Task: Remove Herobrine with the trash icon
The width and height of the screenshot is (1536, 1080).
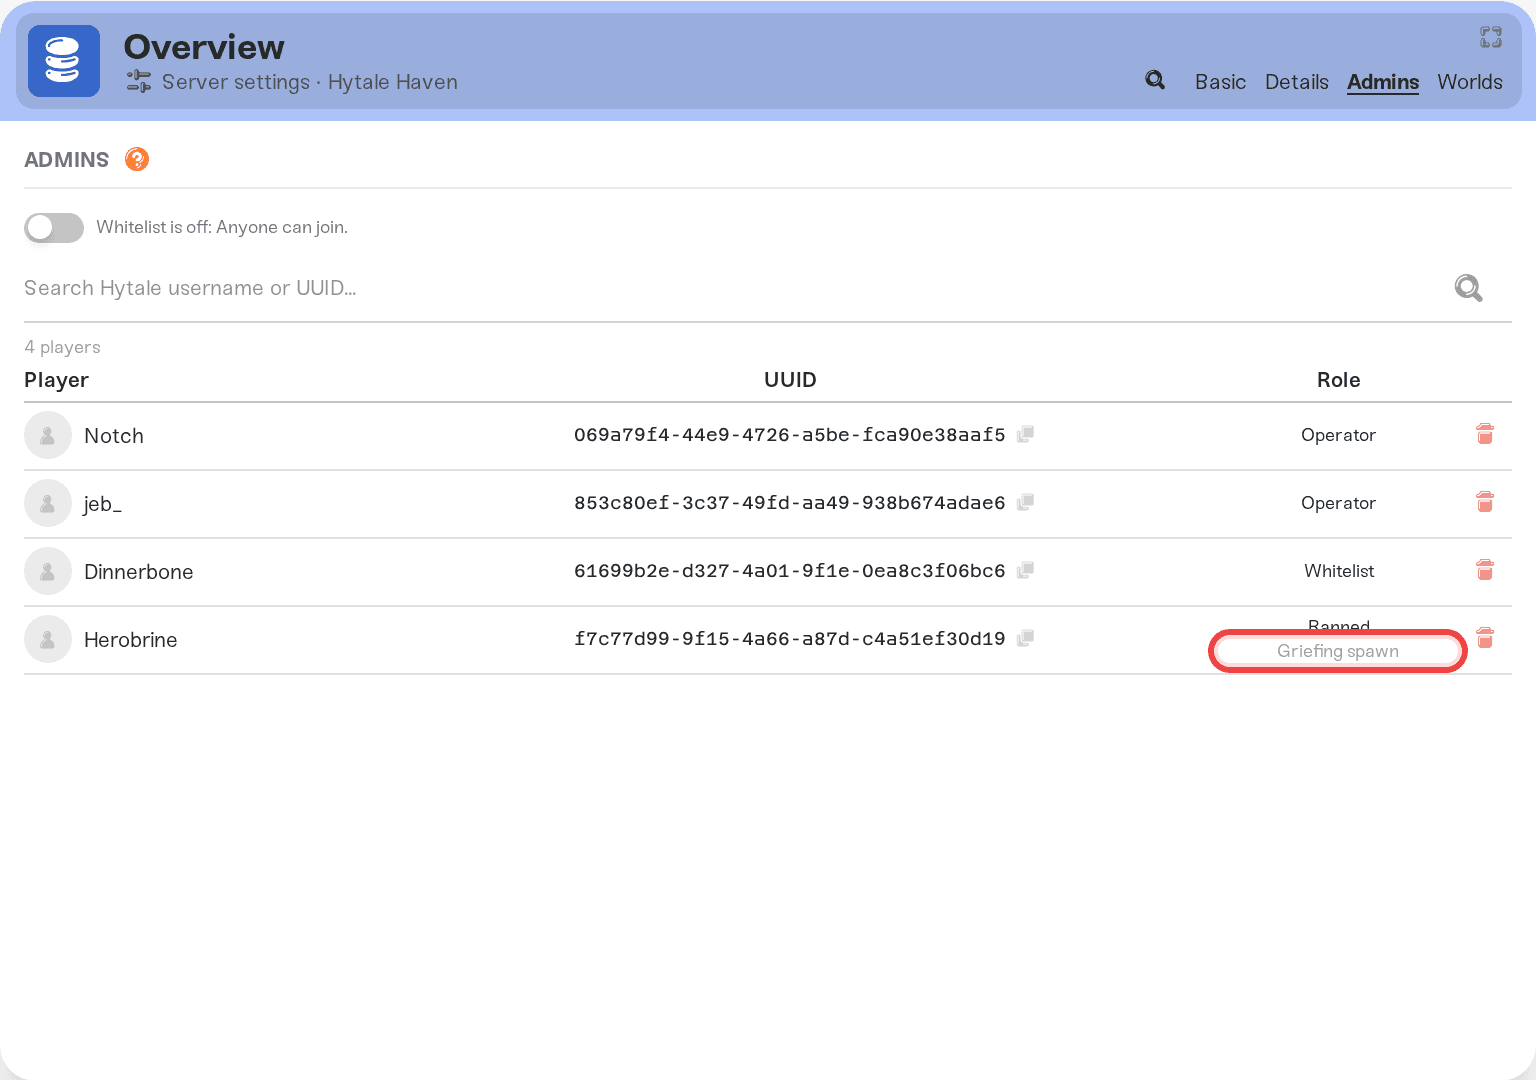Action: coord(1485,638)
